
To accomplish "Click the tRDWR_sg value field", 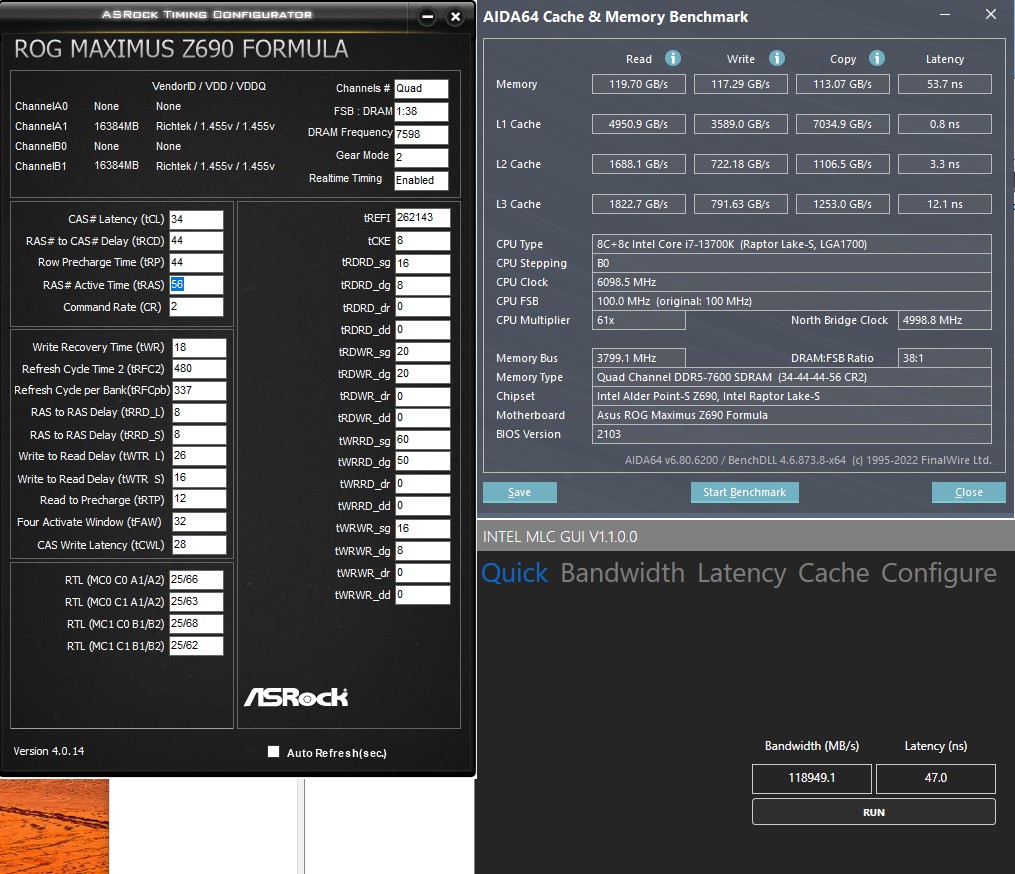I will [422, 352].
